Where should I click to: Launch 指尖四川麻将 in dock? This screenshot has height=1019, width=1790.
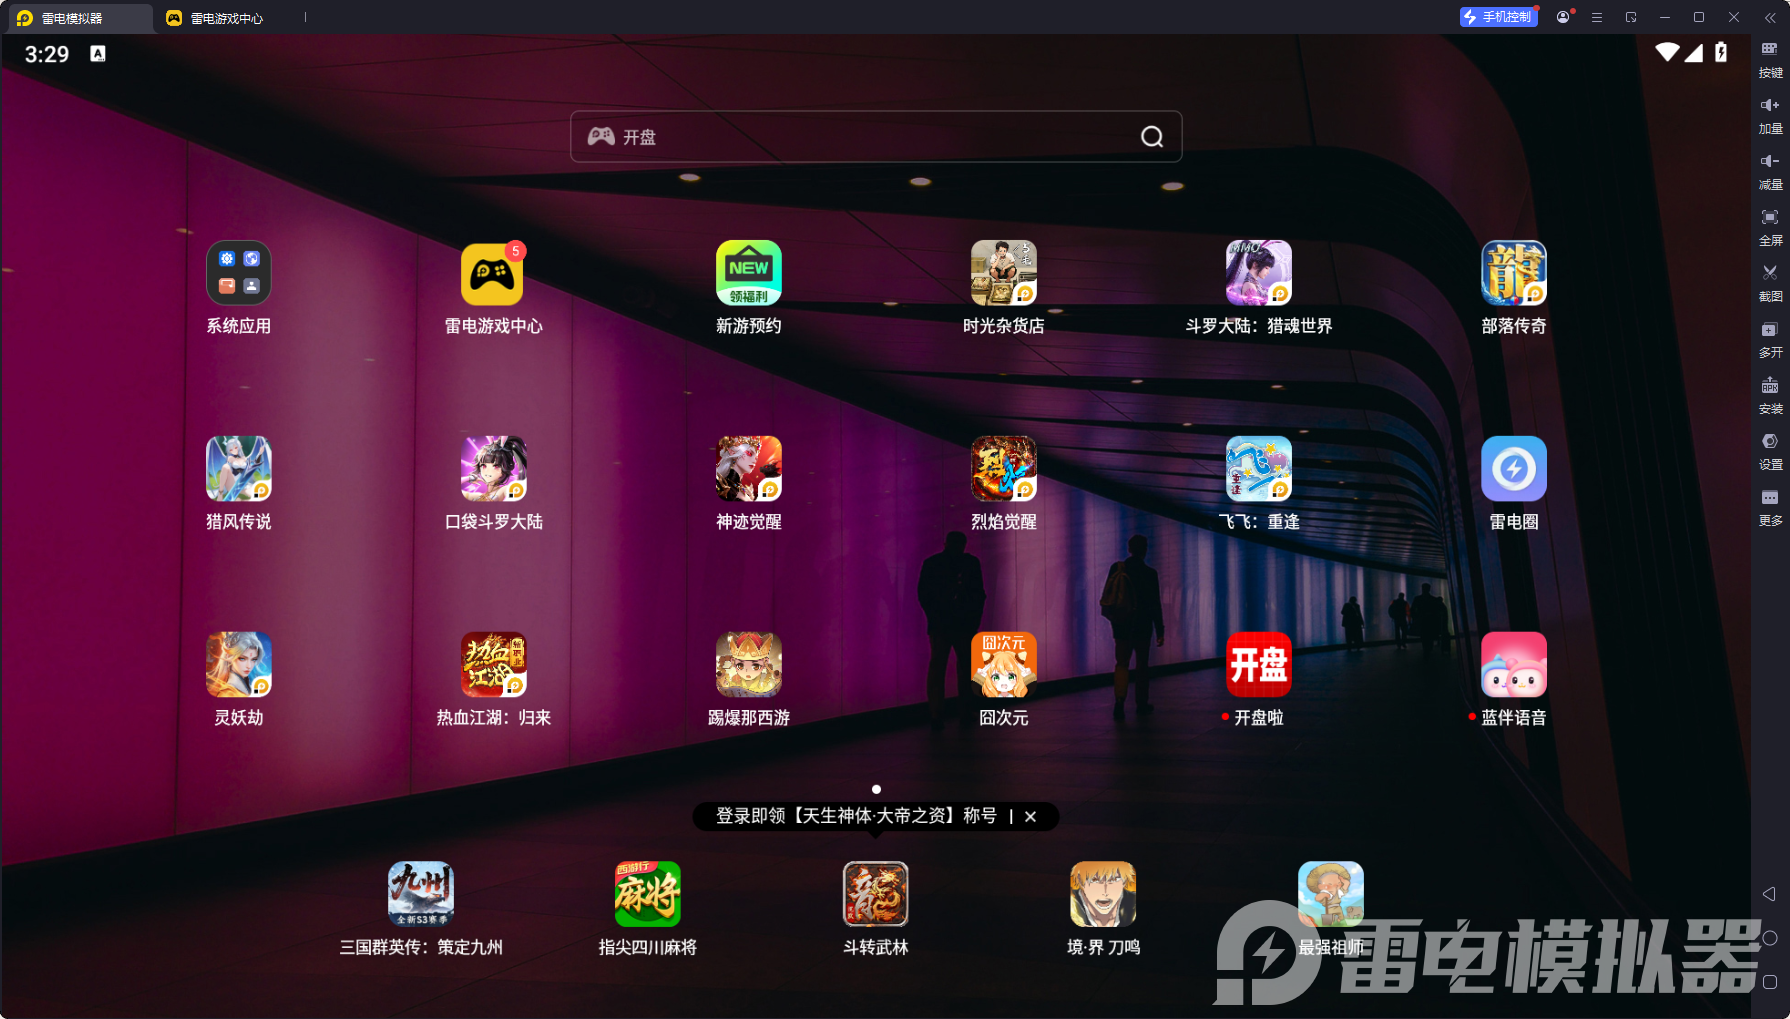point(647,894)
